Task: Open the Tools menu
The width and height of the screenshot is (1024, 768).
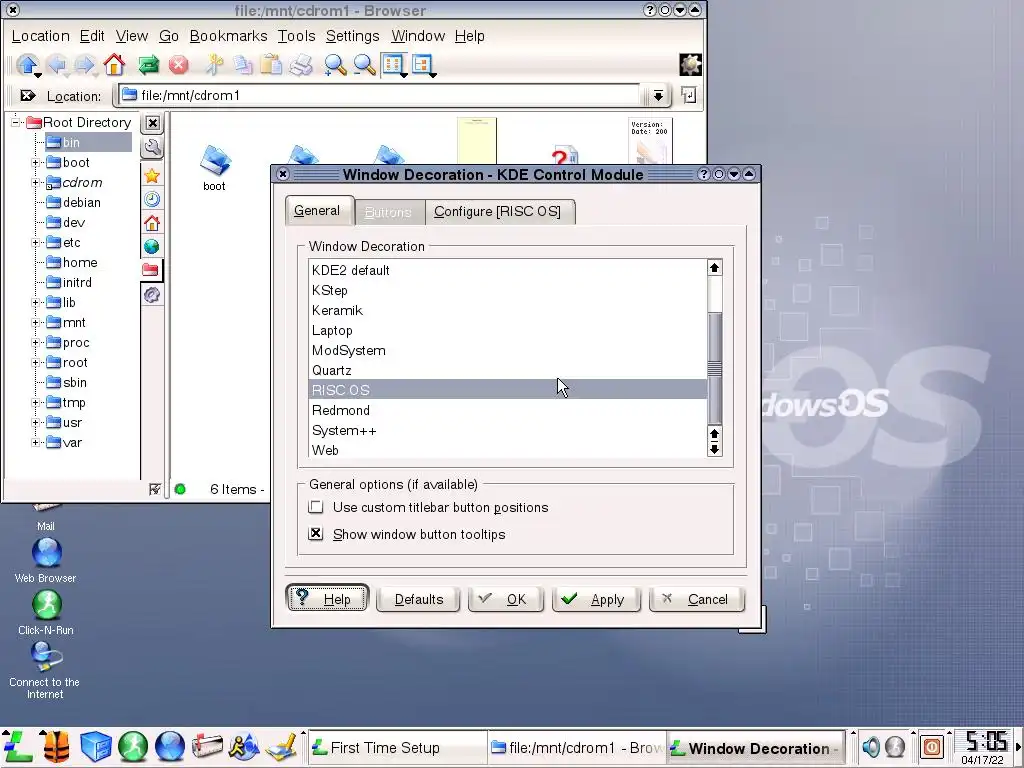Action: [296, 36]
